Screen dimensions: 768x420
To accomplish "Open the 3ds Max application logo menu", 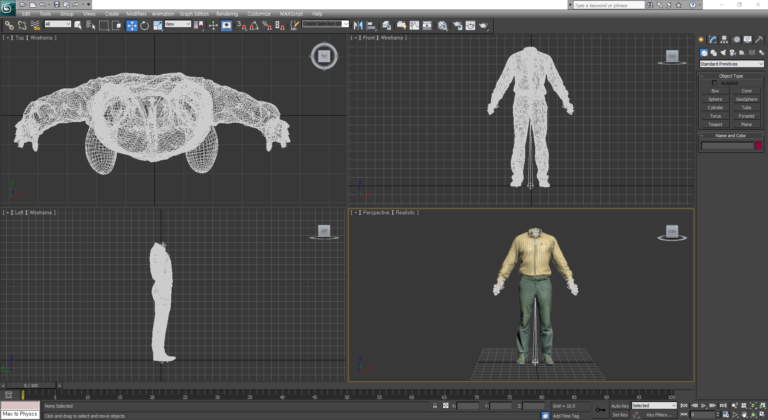I will (x=8, y=6).
